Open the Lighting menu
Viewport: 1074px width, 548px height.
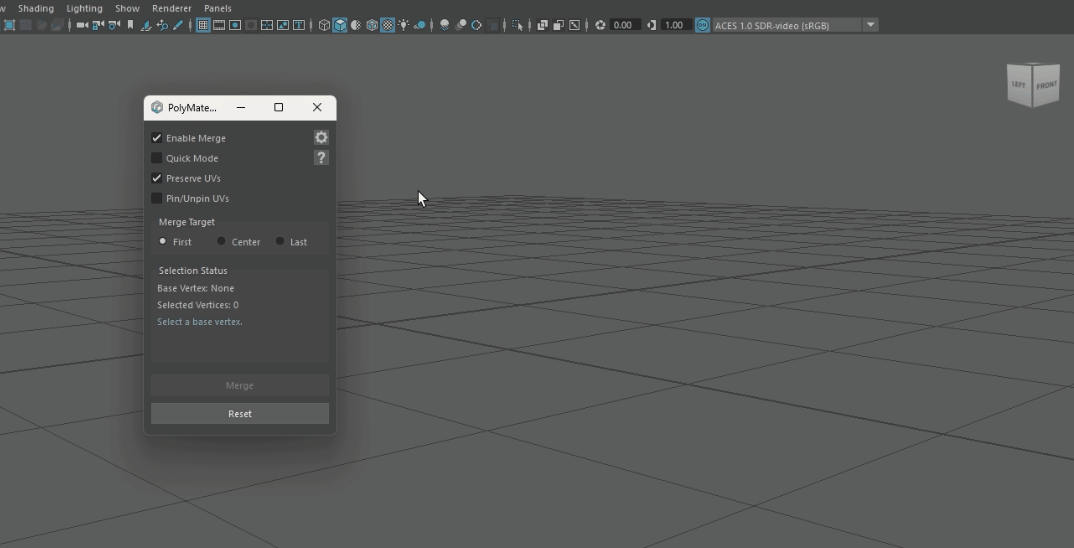[84, 8]
